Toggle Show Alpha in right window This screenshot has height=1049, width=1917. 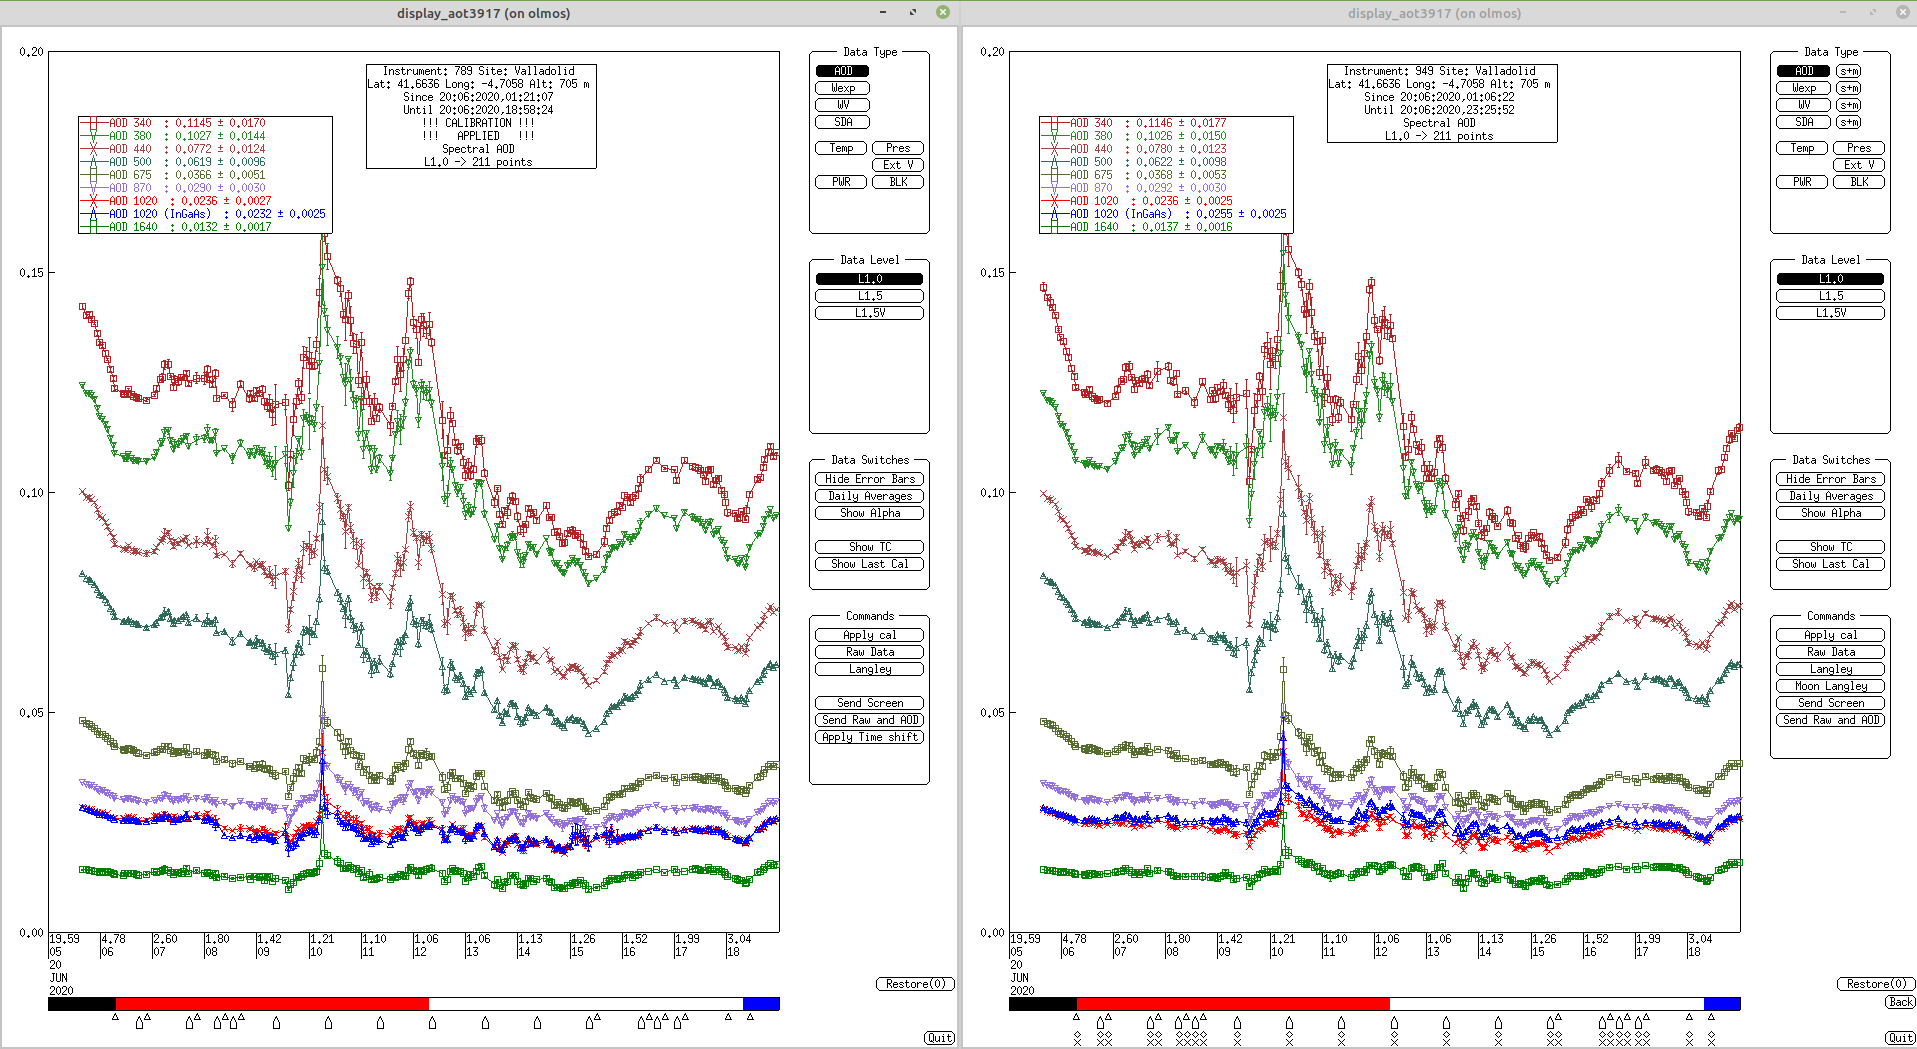point(1830,513)
